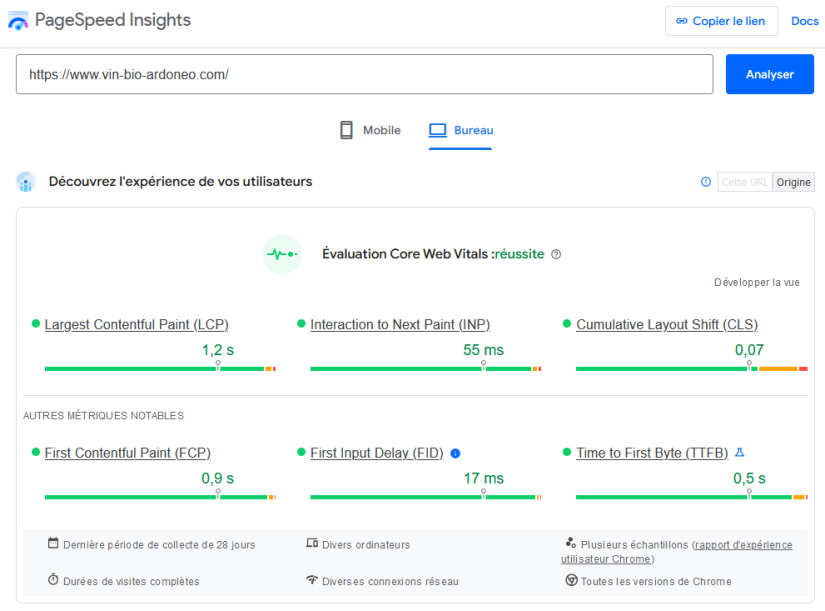This screenshot has width=825, height=611.
Task: Switch to Origine data view
Action: (x=793, y=182)
